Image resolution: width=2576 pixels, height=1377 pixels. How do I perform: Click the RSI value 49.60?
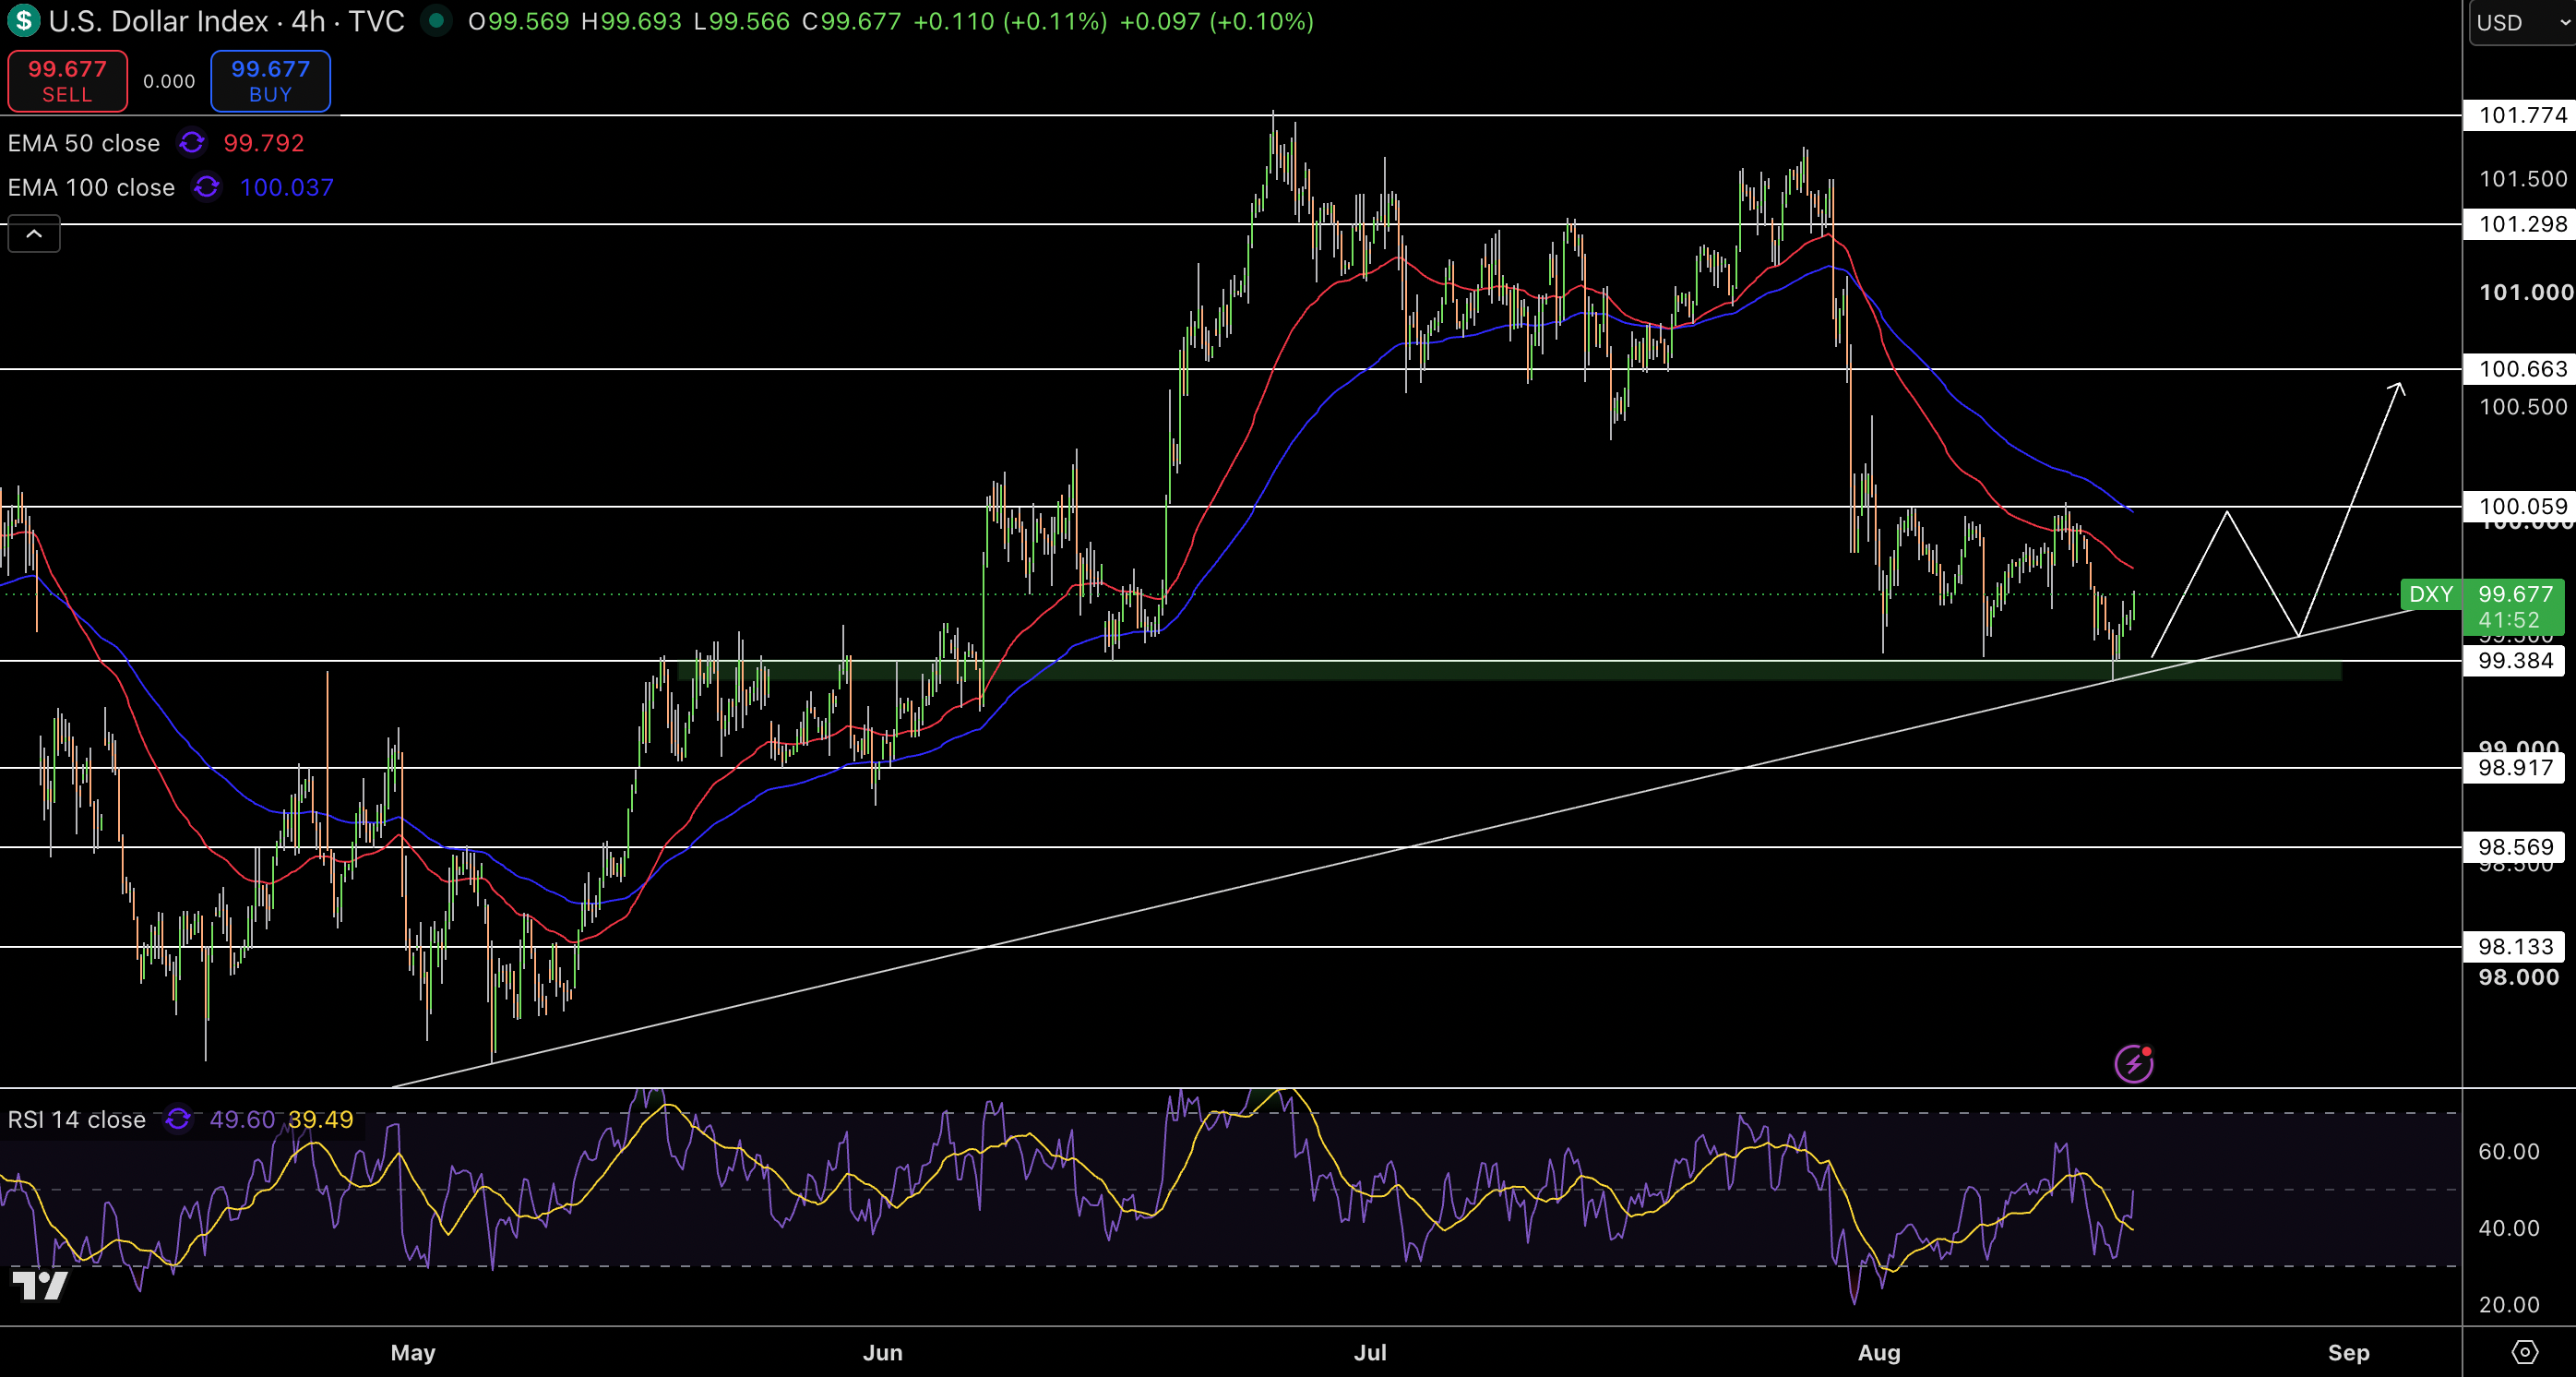click(242, 1119)
